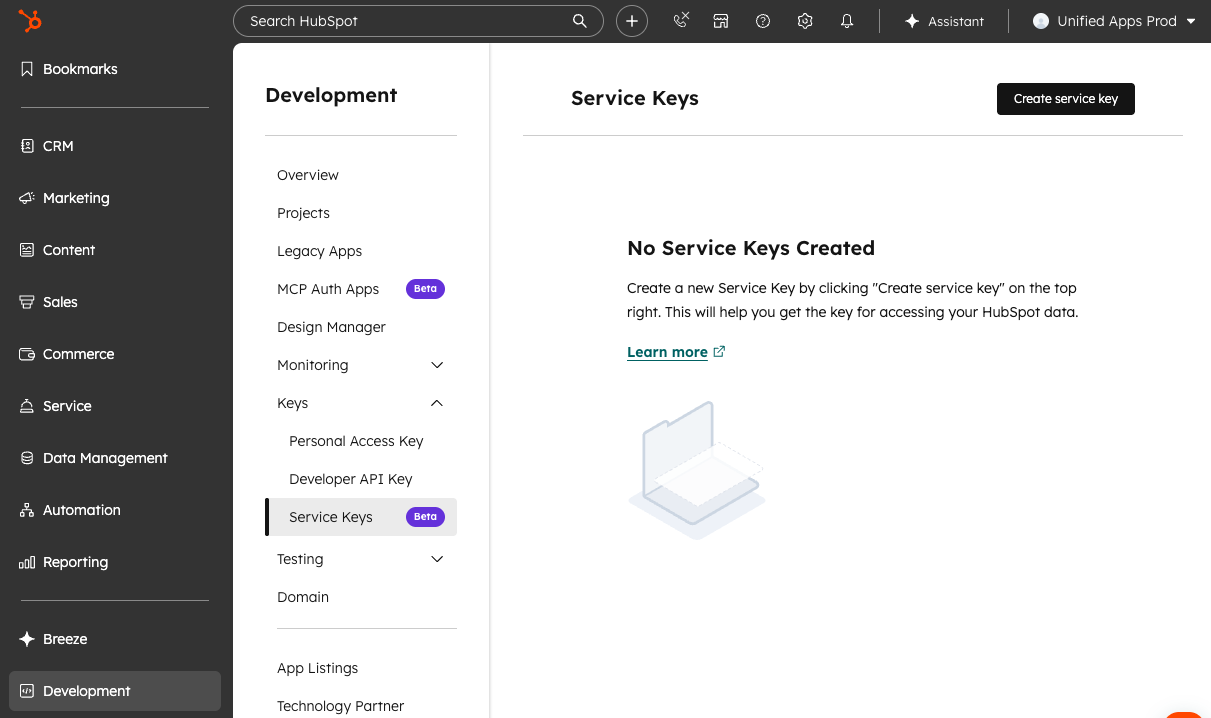Follow the Learn more link

point(667,352)
